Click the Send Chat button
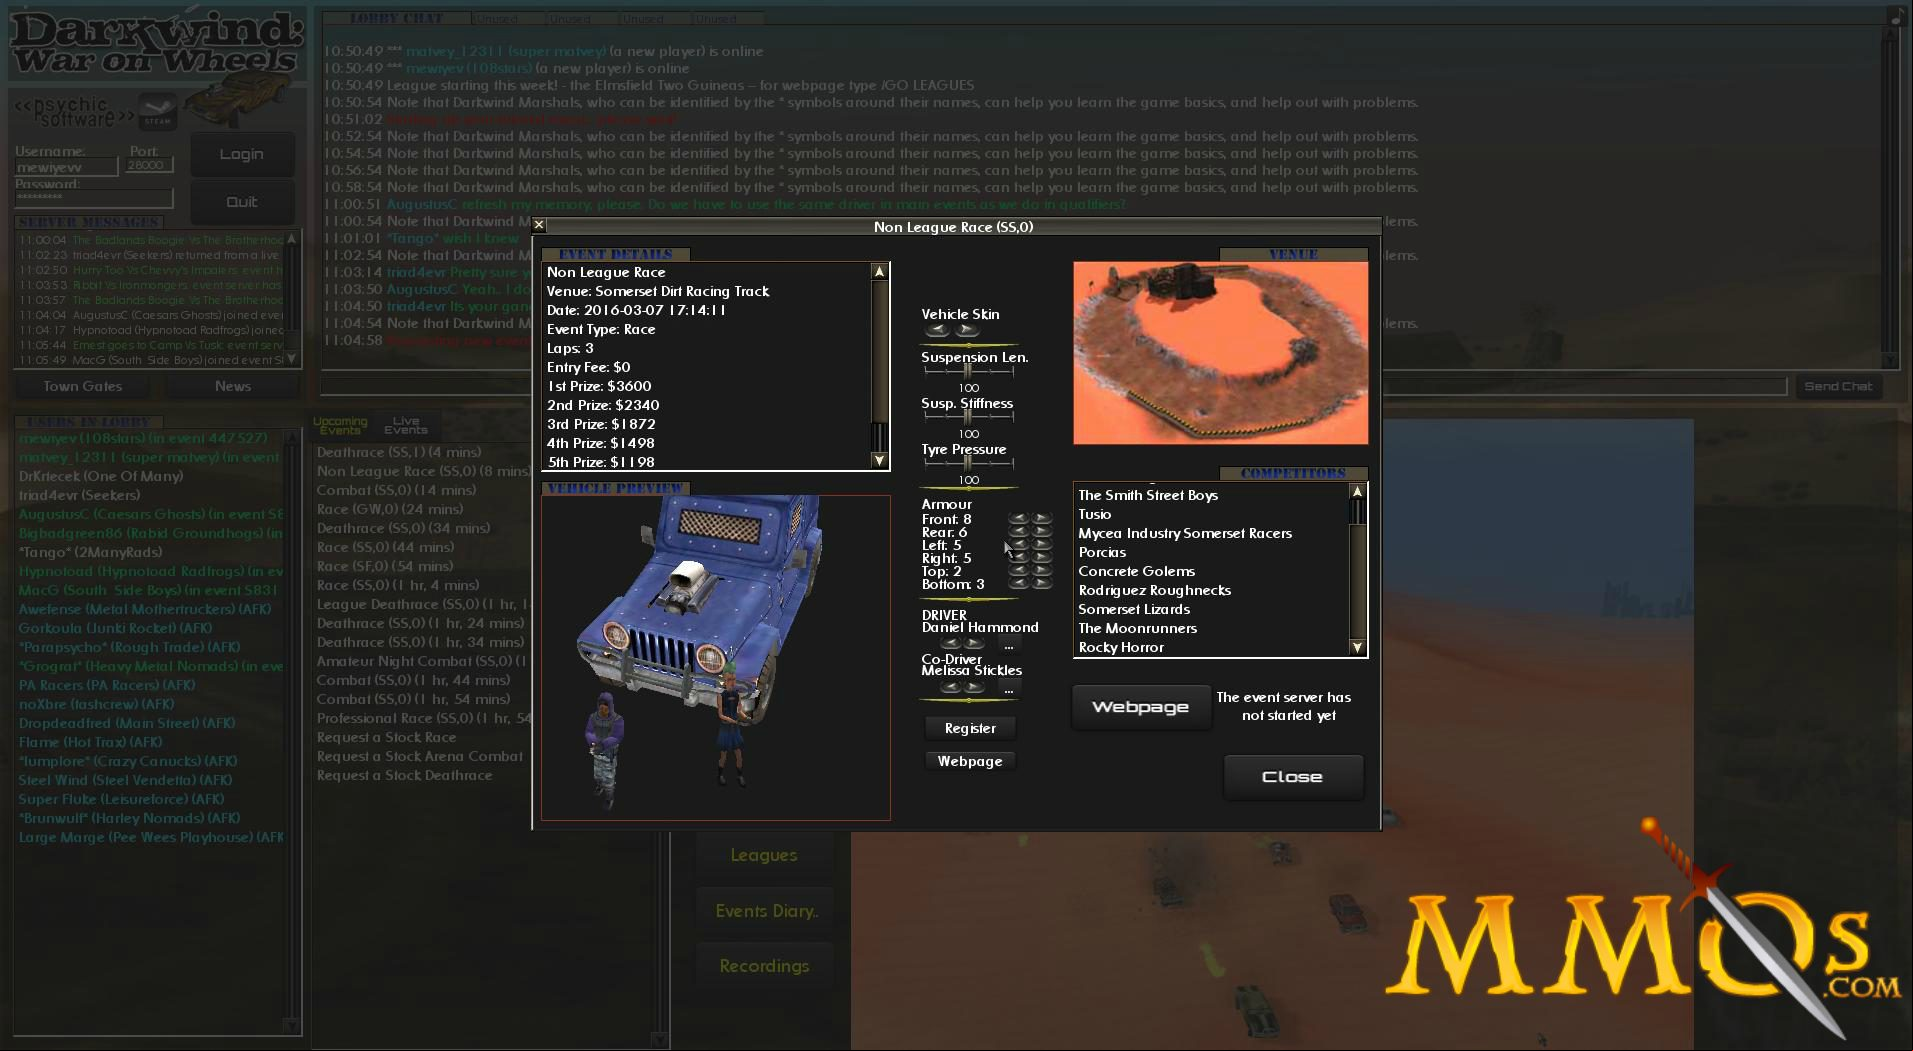This screenshot has width=1913, height=1051. (1838, 386)
